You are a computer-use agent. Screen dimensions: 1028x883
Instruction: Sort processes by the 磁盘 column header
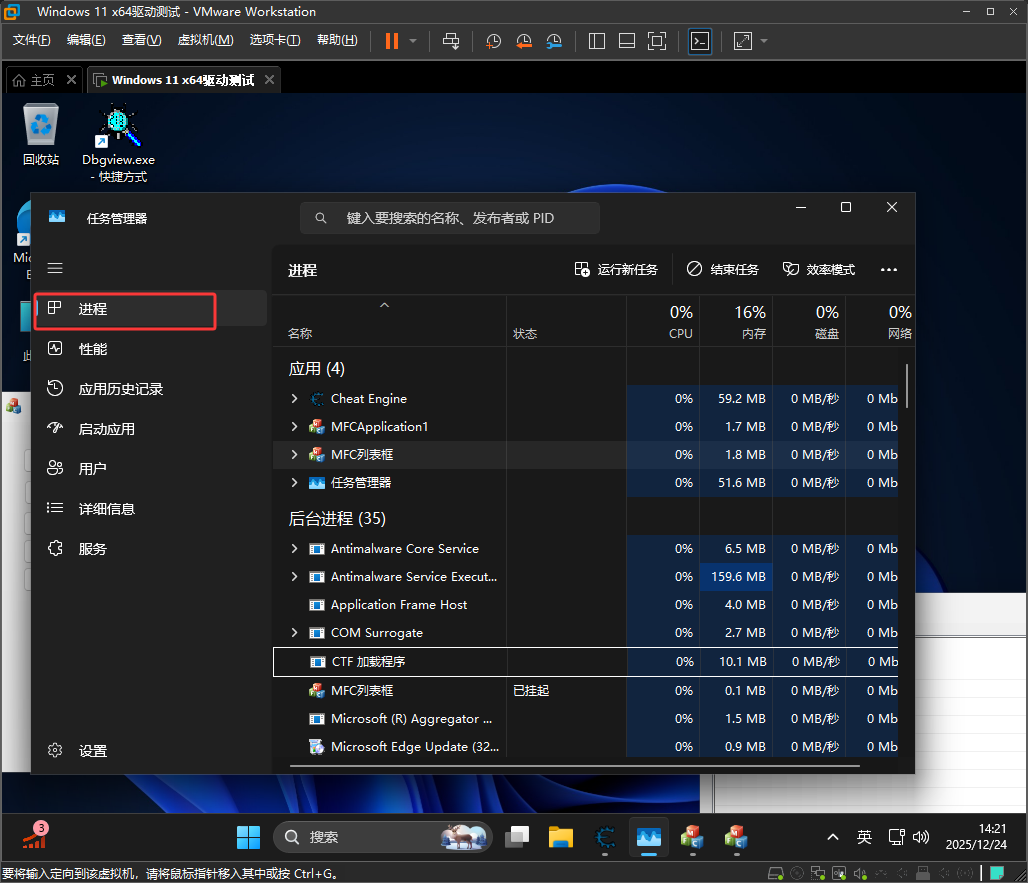(809, 321)
